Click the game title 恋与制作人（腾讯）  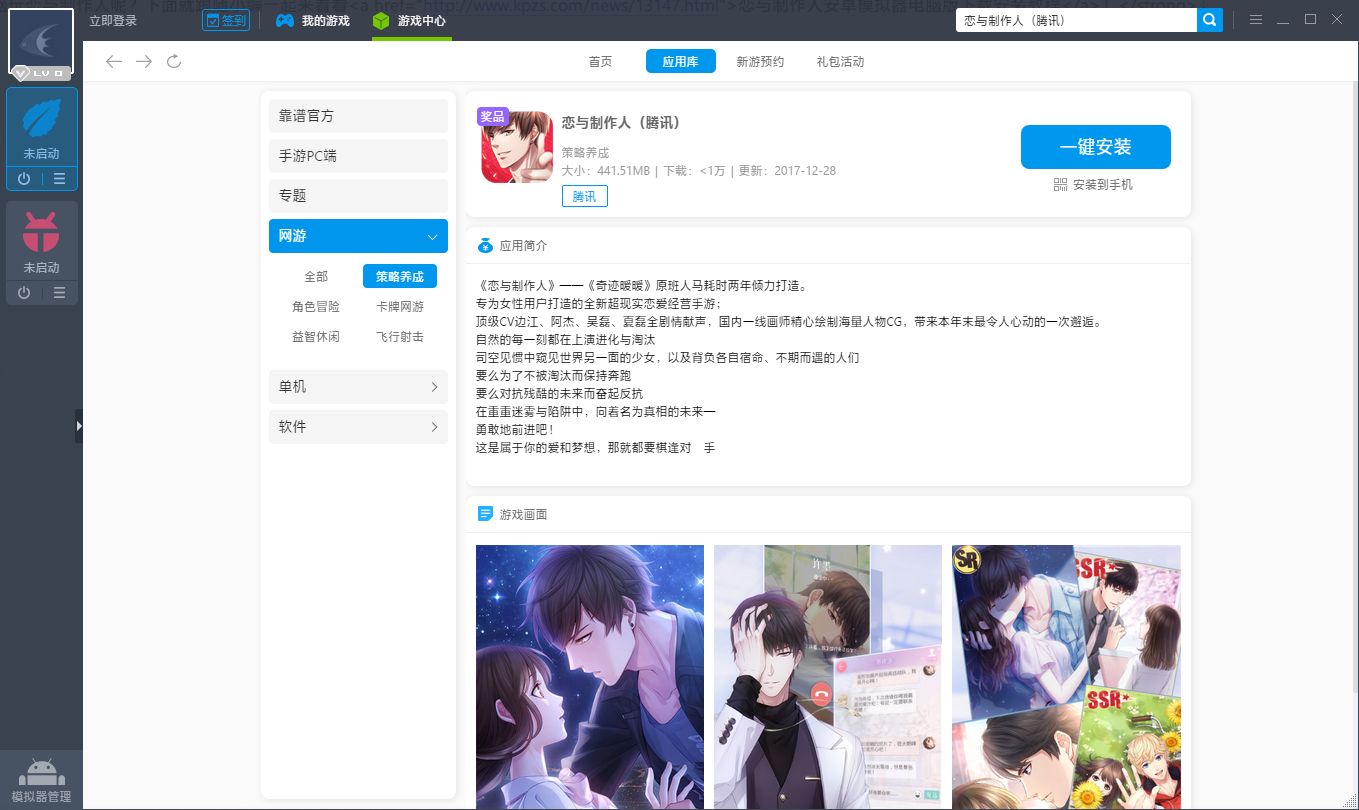coord(620,123)
